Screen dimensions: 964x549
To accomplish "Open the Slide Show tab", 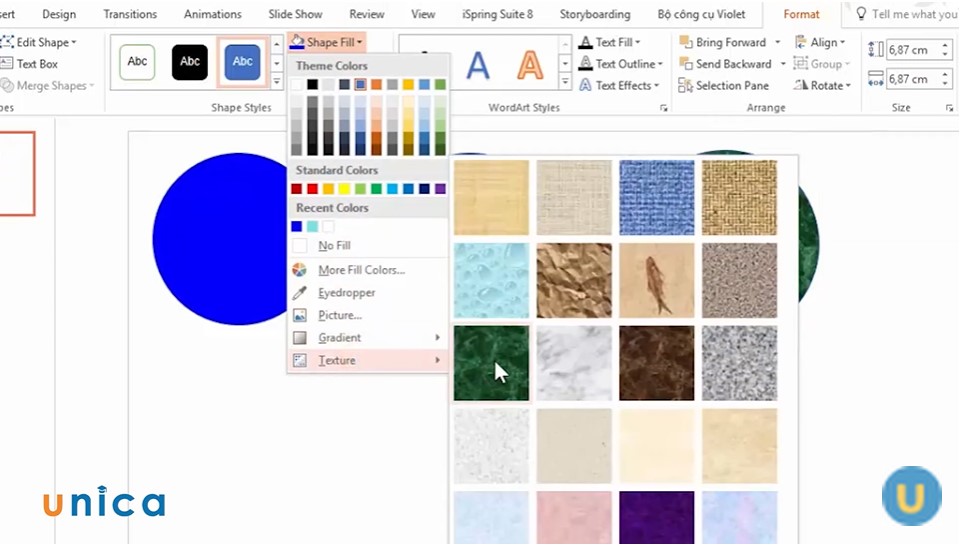I will click(x=295, y=14).
